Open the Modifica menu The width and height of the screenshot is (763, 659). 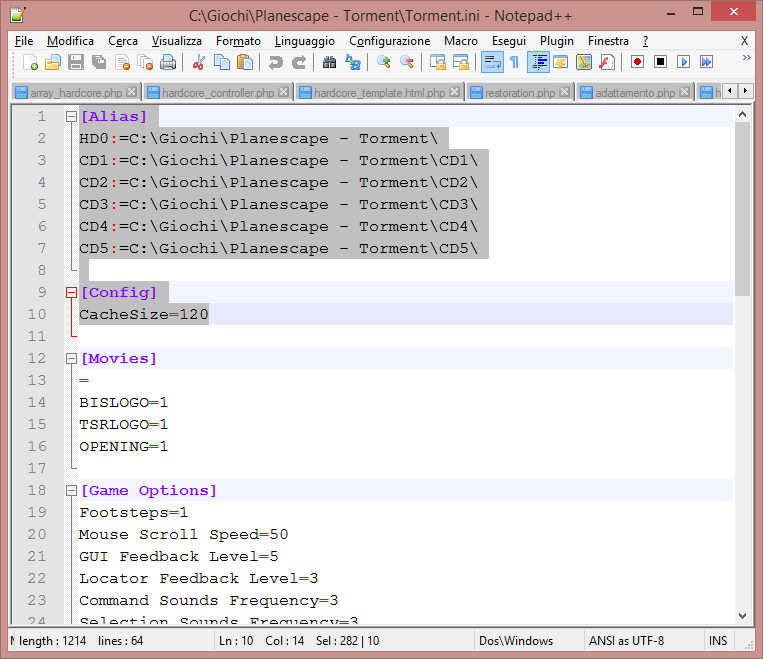point(71,41)
